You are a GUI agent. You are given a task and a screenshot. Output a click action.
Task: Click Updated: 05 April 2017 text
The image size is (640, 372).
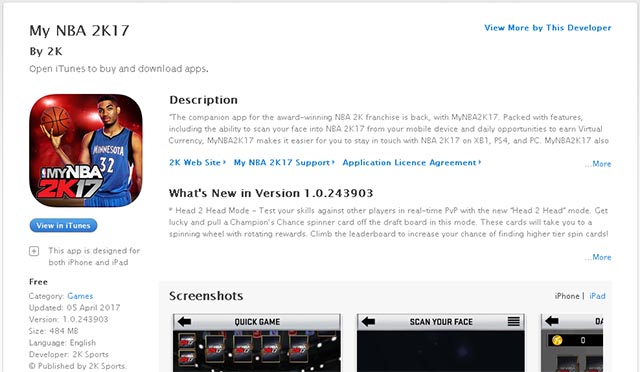74,307
